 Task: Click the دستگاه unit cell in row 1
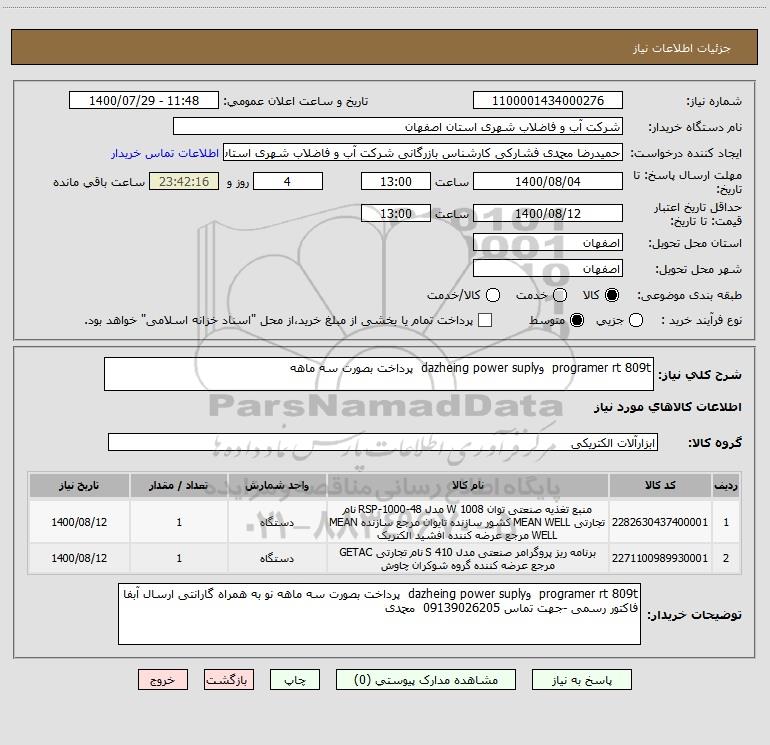(277, 522)
